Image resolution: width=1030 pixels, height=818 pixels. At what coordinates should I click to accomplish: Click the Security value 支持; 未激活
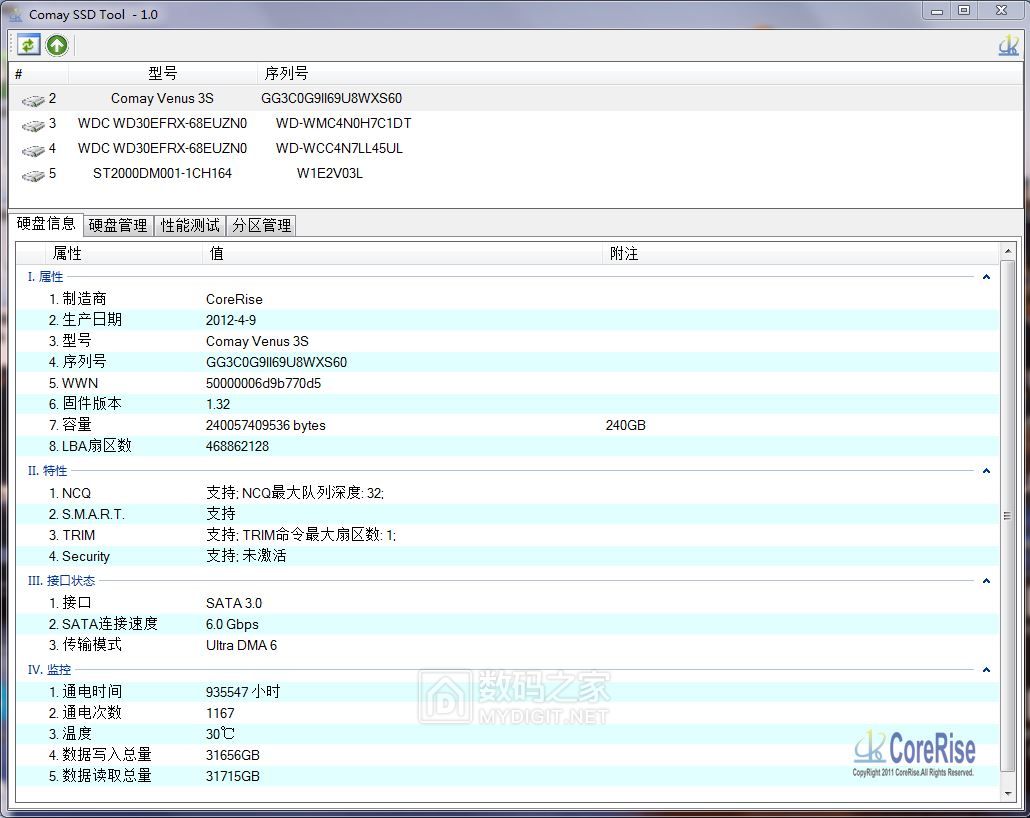[246, 556]
